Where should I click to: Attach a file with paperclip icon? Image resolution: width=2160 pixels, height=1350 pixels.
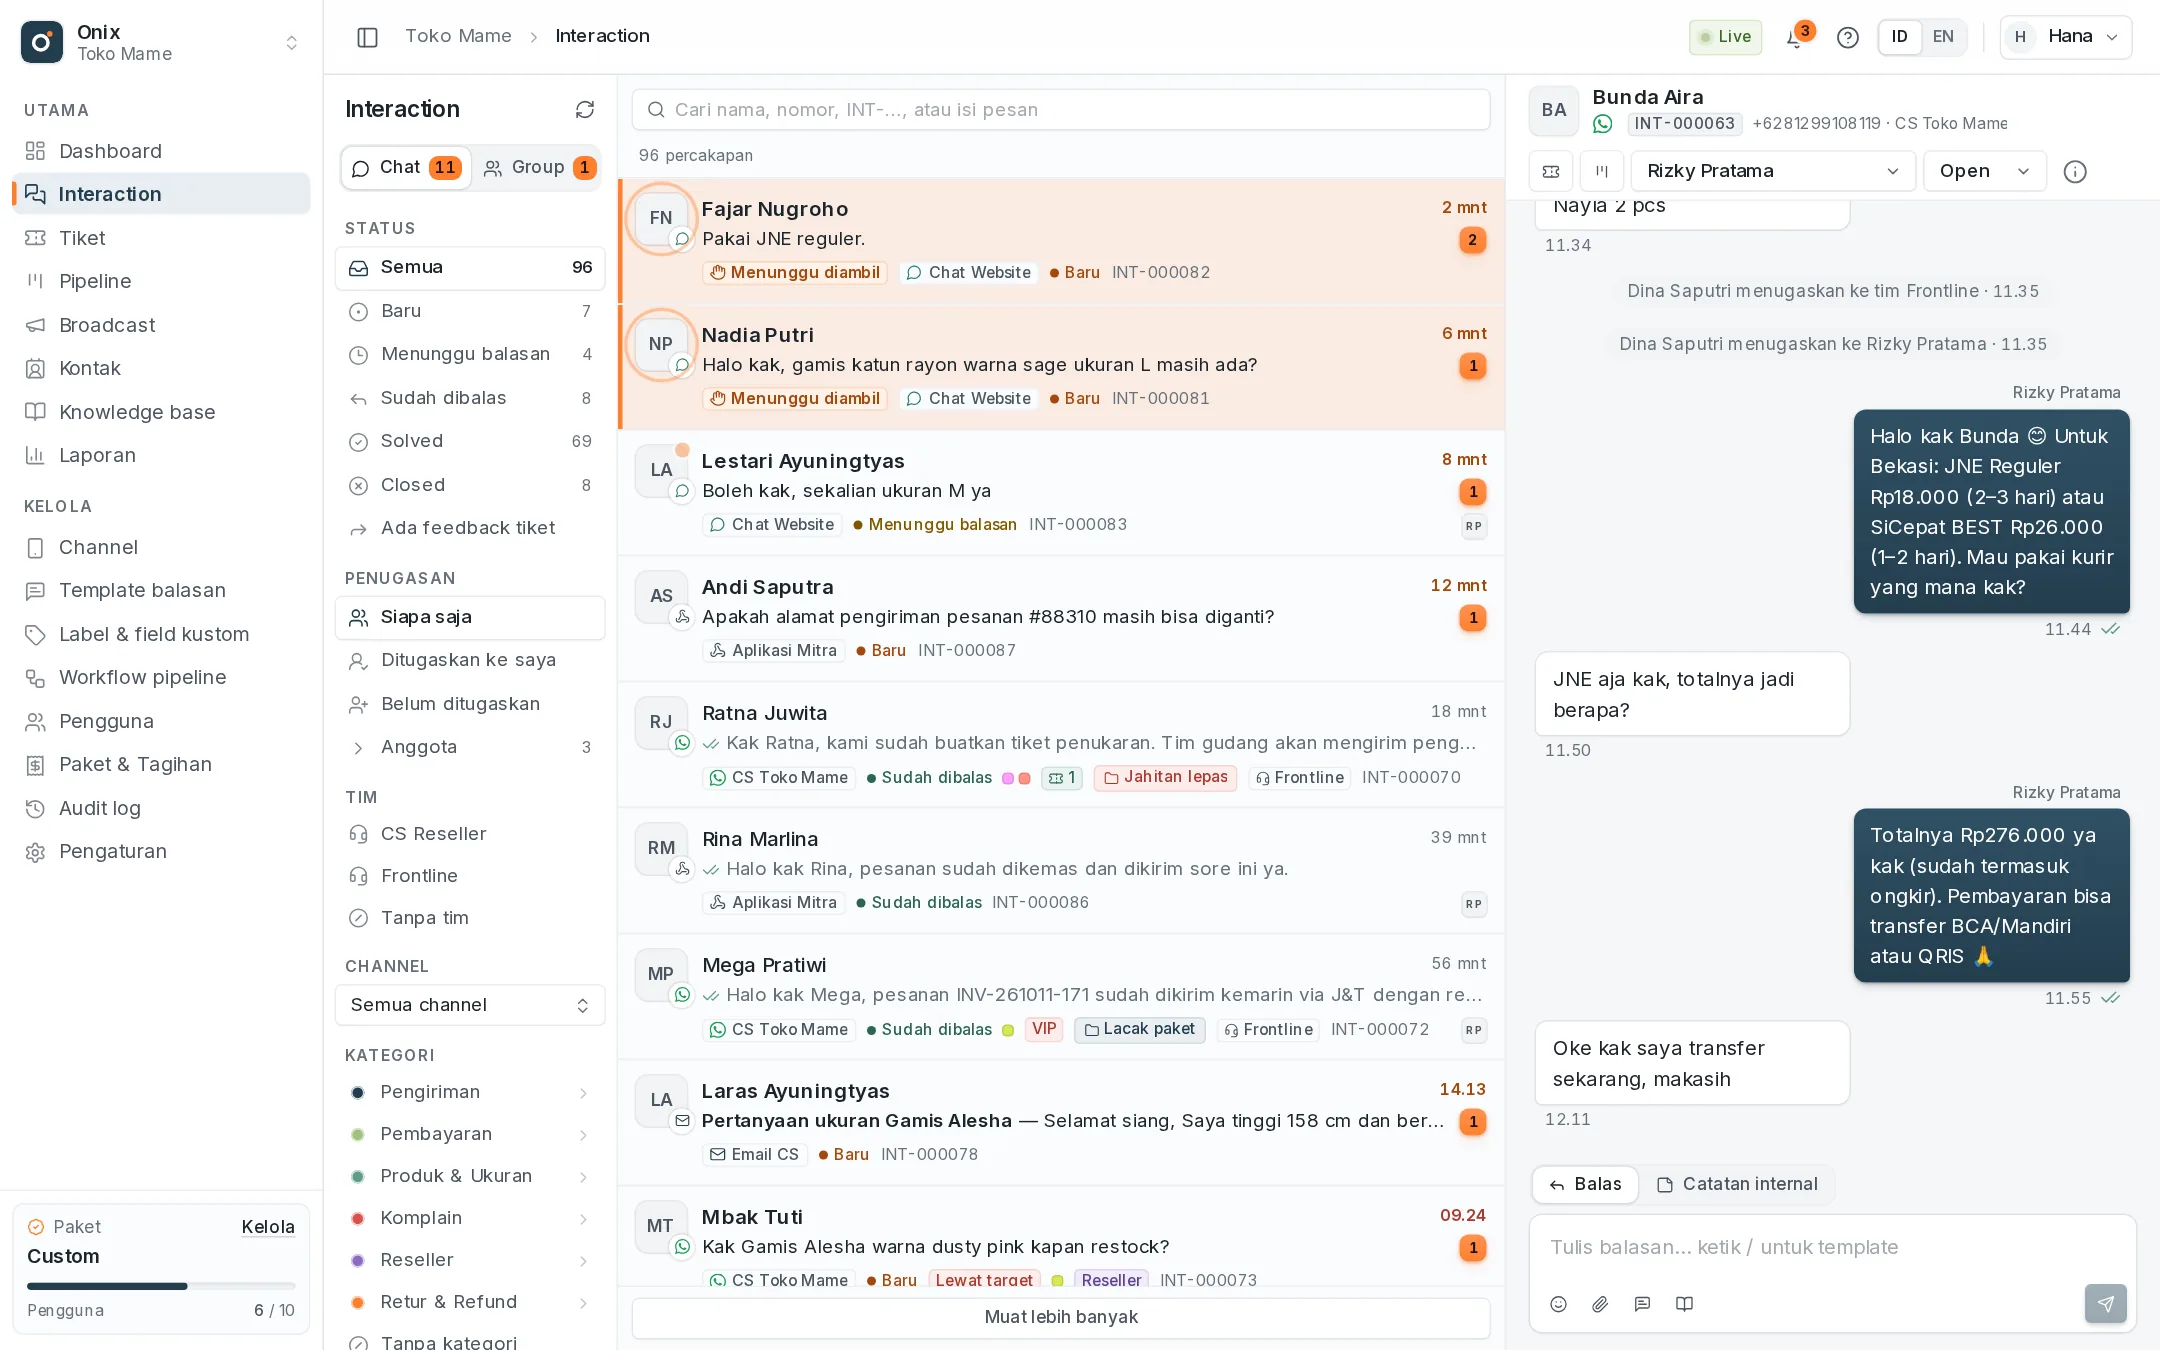click(1600, 1304)
